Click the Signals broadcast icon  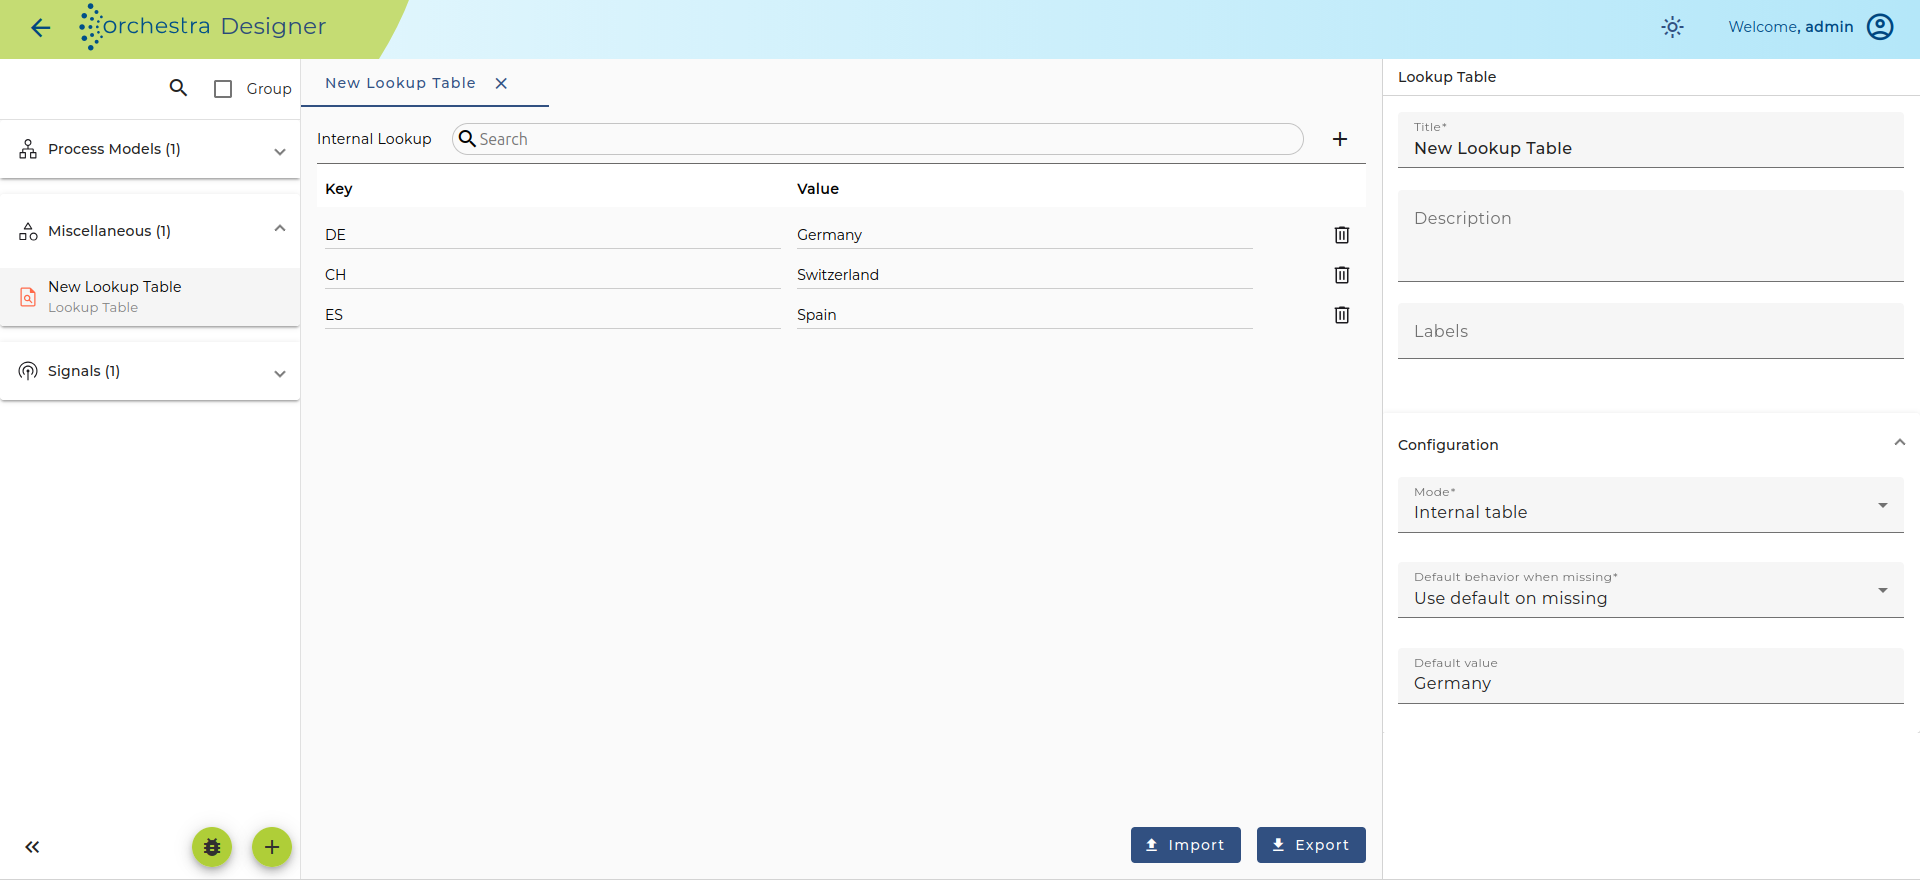tap(28, 371)
